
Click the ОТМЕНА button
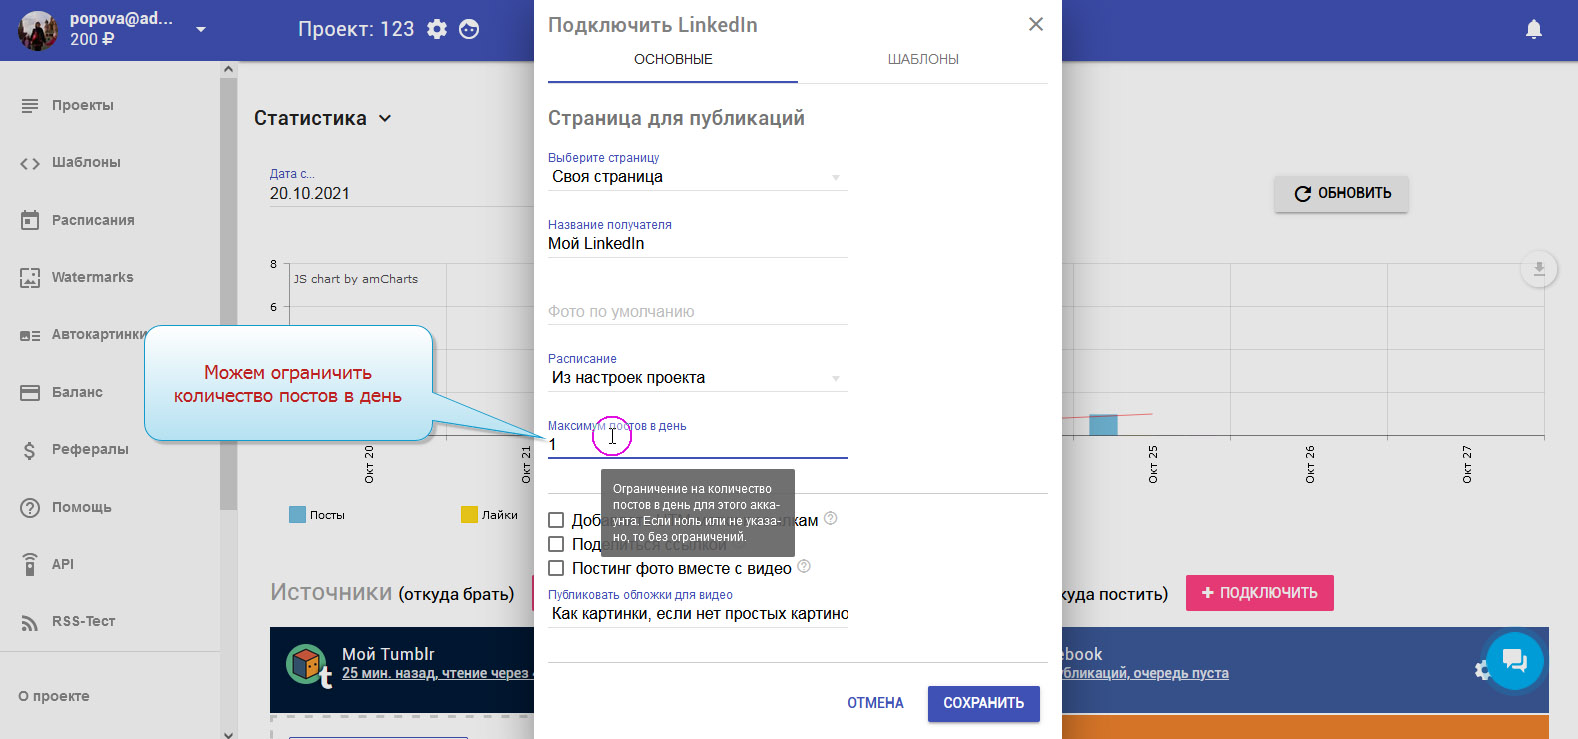[875, 703]
